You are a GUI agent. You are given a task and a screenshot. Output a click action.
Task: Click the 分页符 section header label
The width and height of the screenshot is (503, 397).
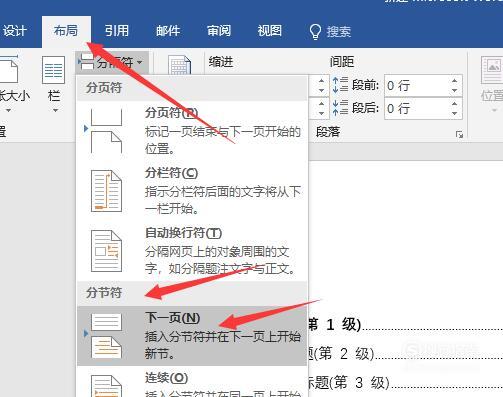click(104, 88)
